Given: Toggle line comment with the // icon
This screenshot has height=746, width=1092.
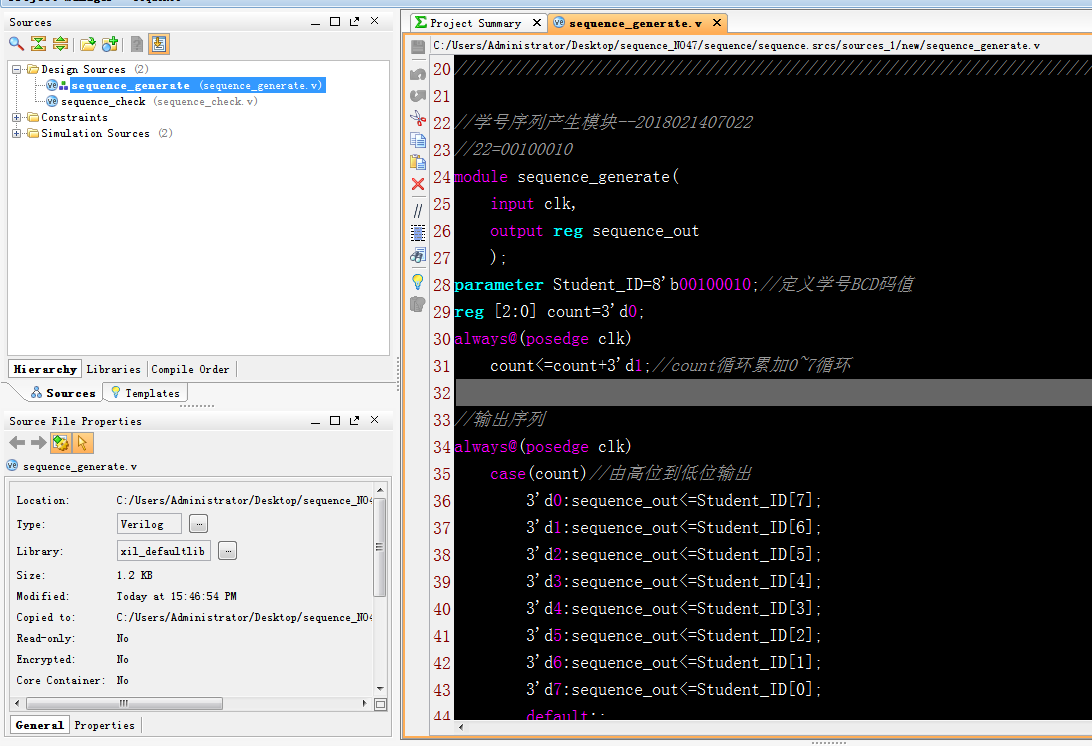Looking at the screenshot, I should (418, 210).
